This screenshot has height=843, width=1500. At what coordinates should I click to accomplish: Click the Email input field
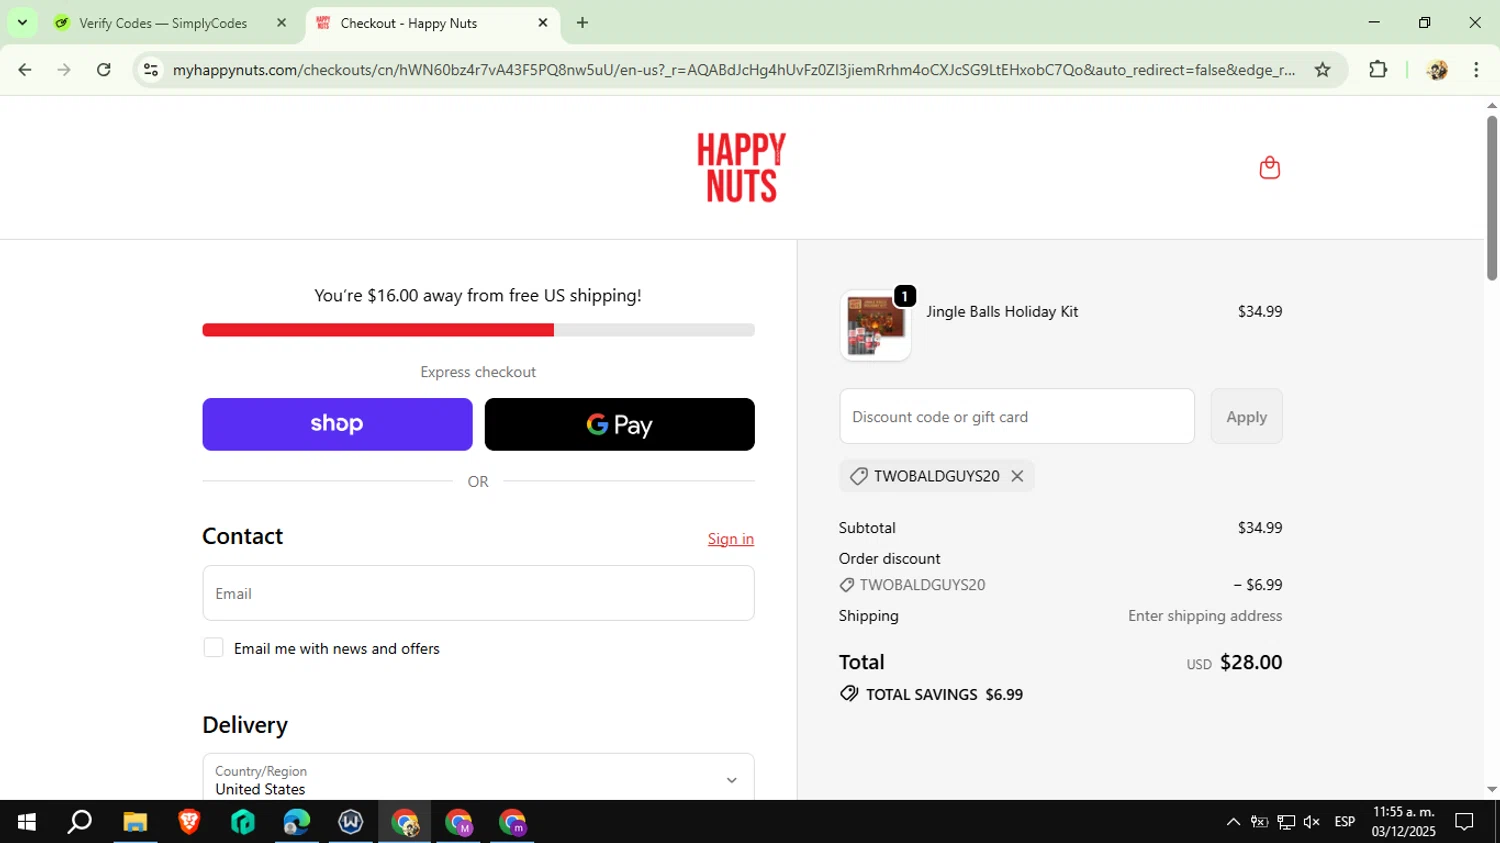click(478, 593)
